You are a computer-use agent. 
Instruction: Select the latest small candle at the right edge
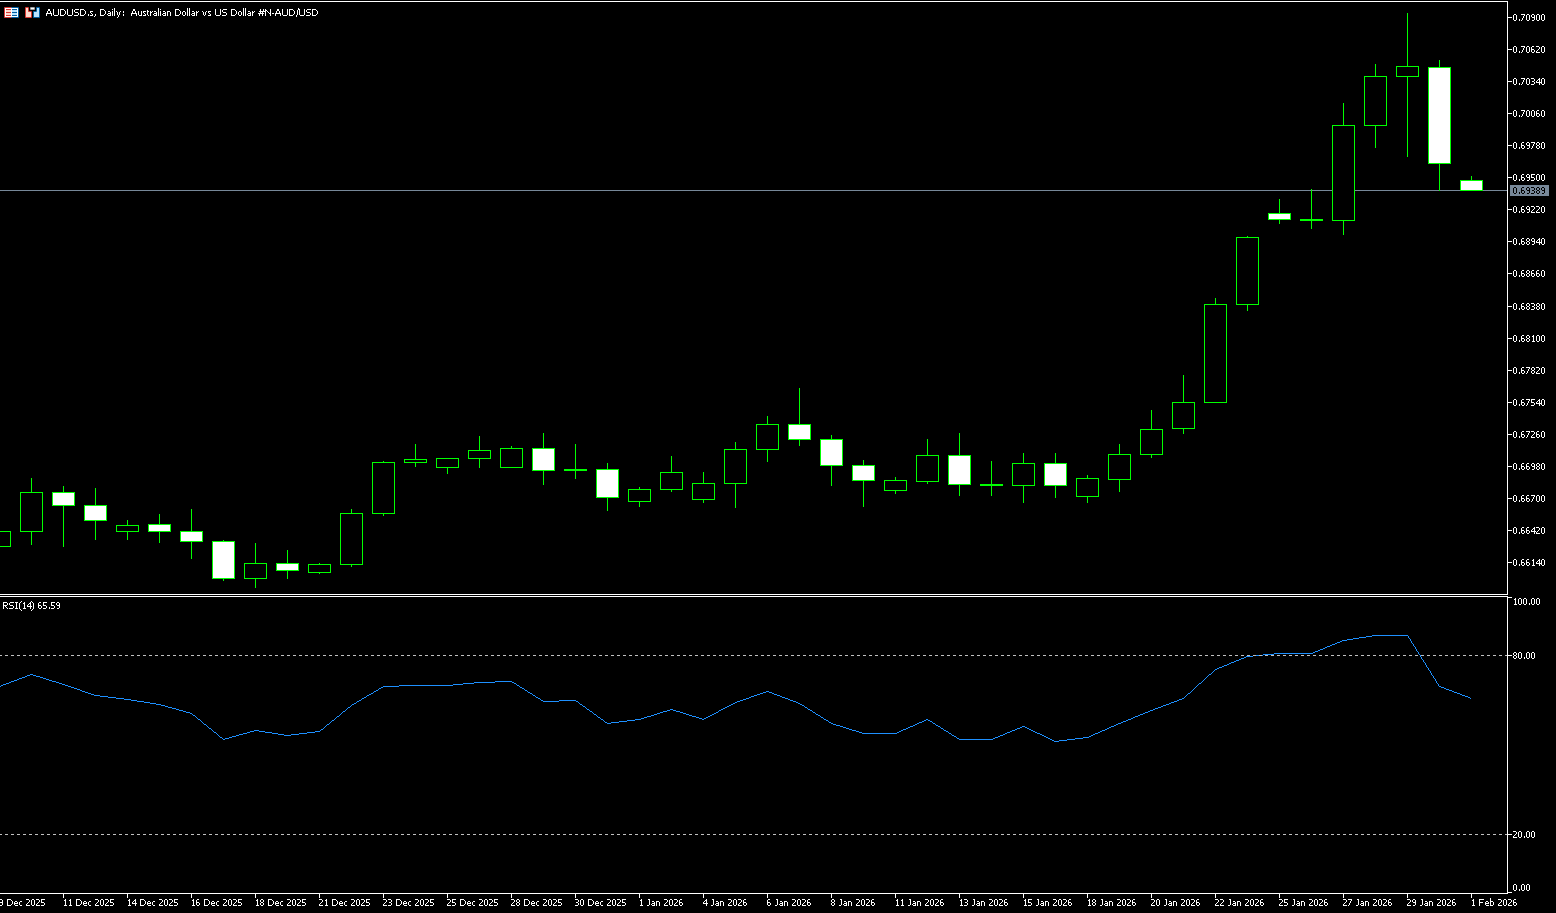tap(1471, 185)
